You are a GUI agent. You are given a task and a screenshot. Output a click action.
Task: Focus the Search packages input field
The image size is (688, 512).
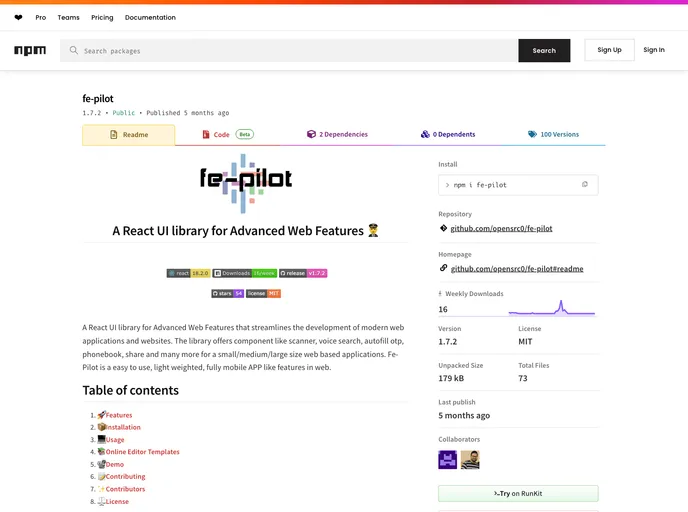(x=289, y=50)
